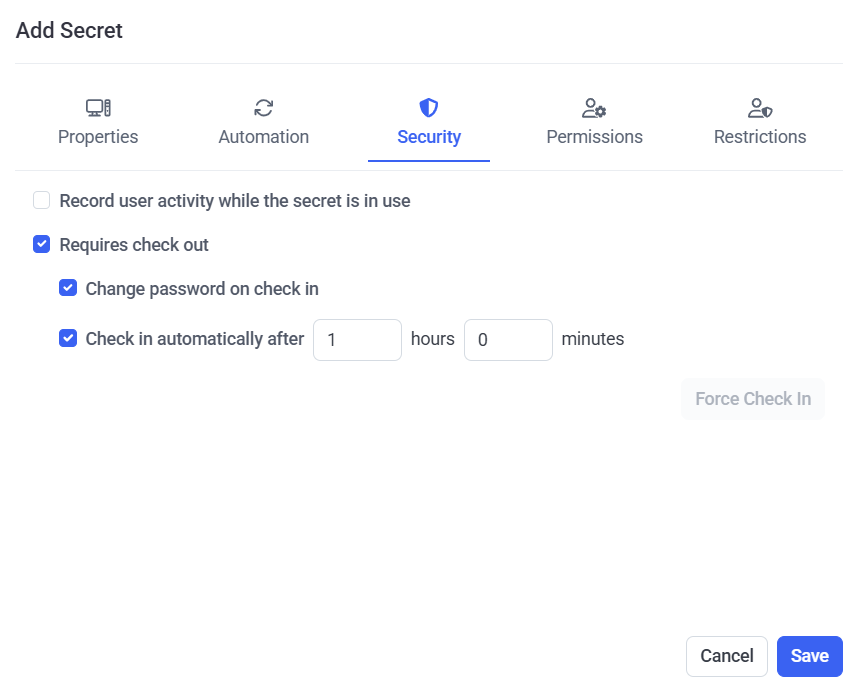Select the Security tab label

[429, 137]
